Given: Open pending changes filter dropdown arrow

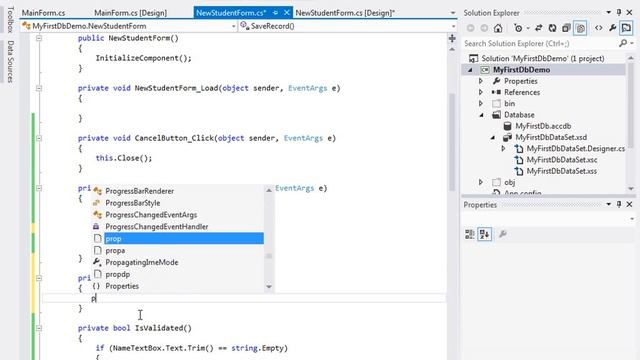Looking at the screenshot, I should [528, 28].
